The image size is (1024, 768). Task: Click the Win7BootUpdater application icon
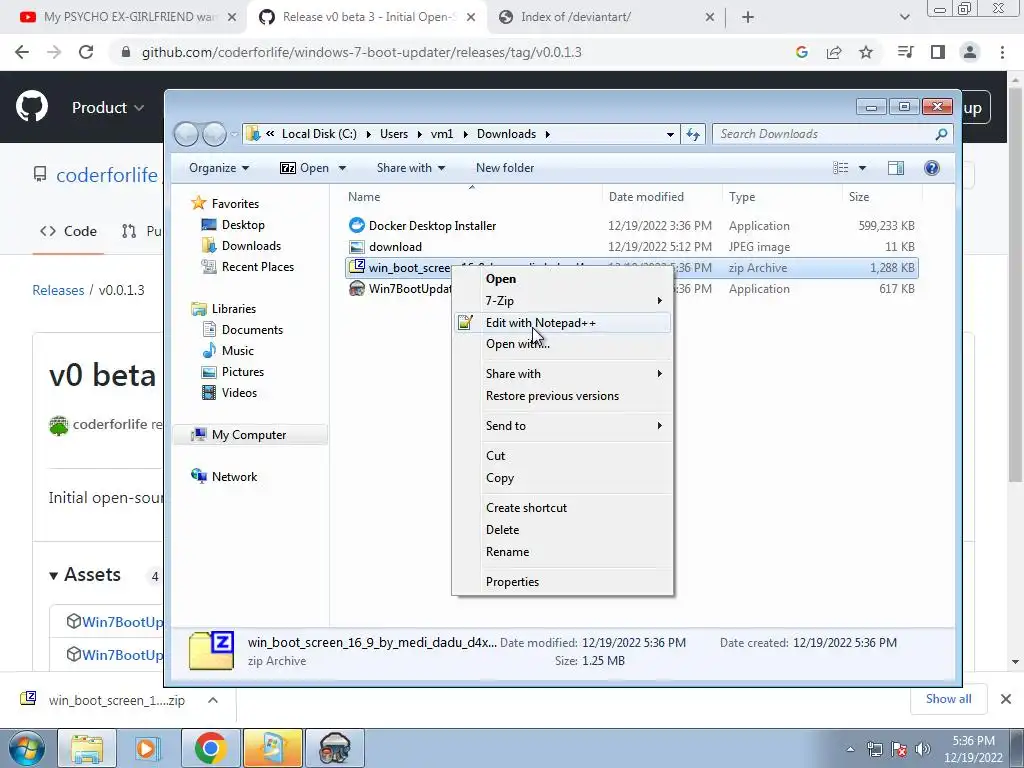(357, 289)
